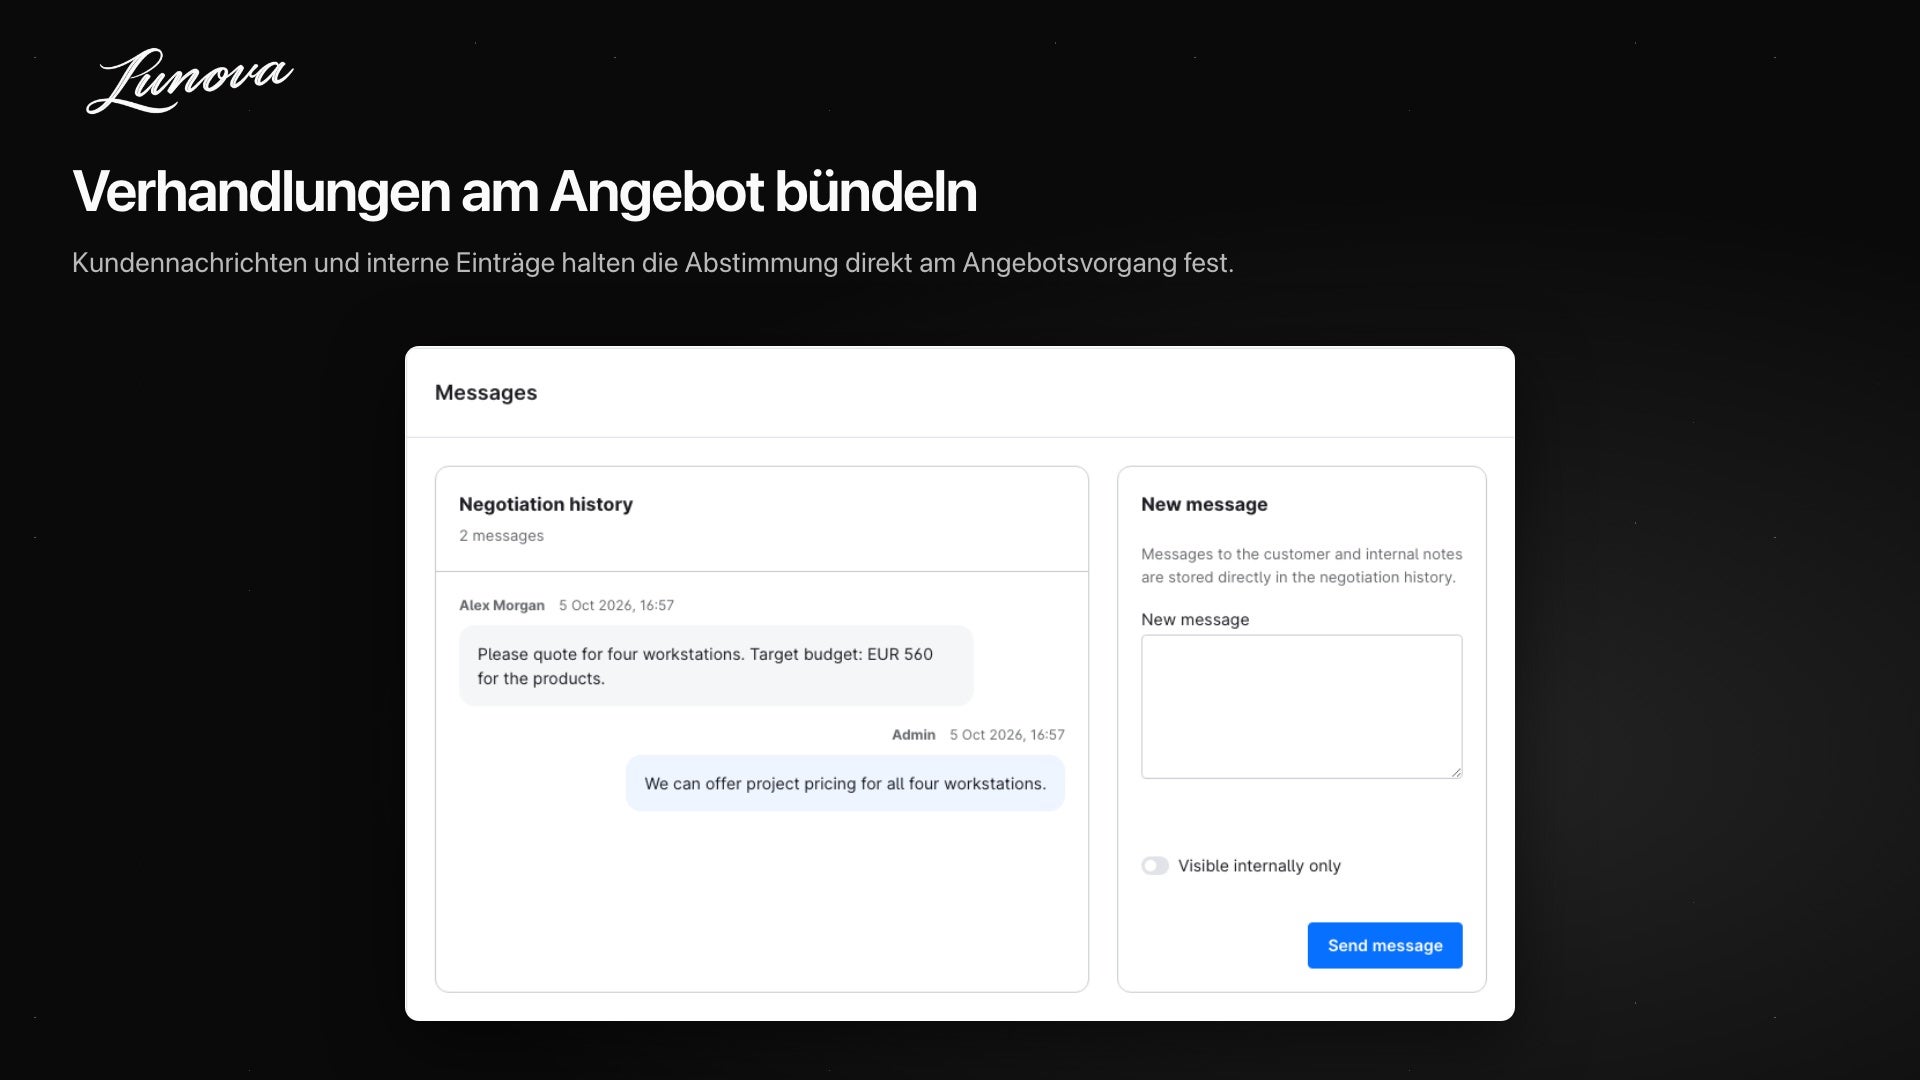Click the Kundennachrichten subtitle sentence

[653, 263]
